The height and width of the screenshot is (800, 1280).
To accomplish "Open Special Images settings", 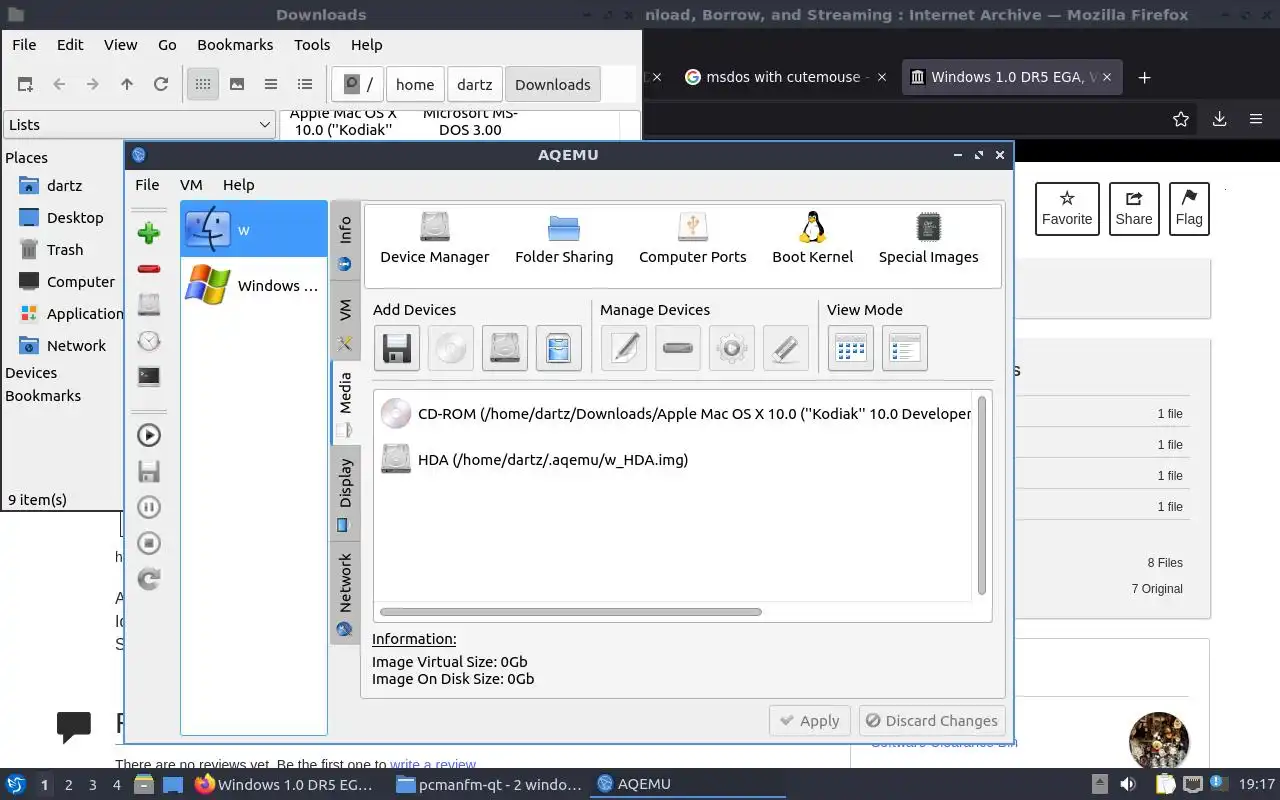I will coord(929,238).
